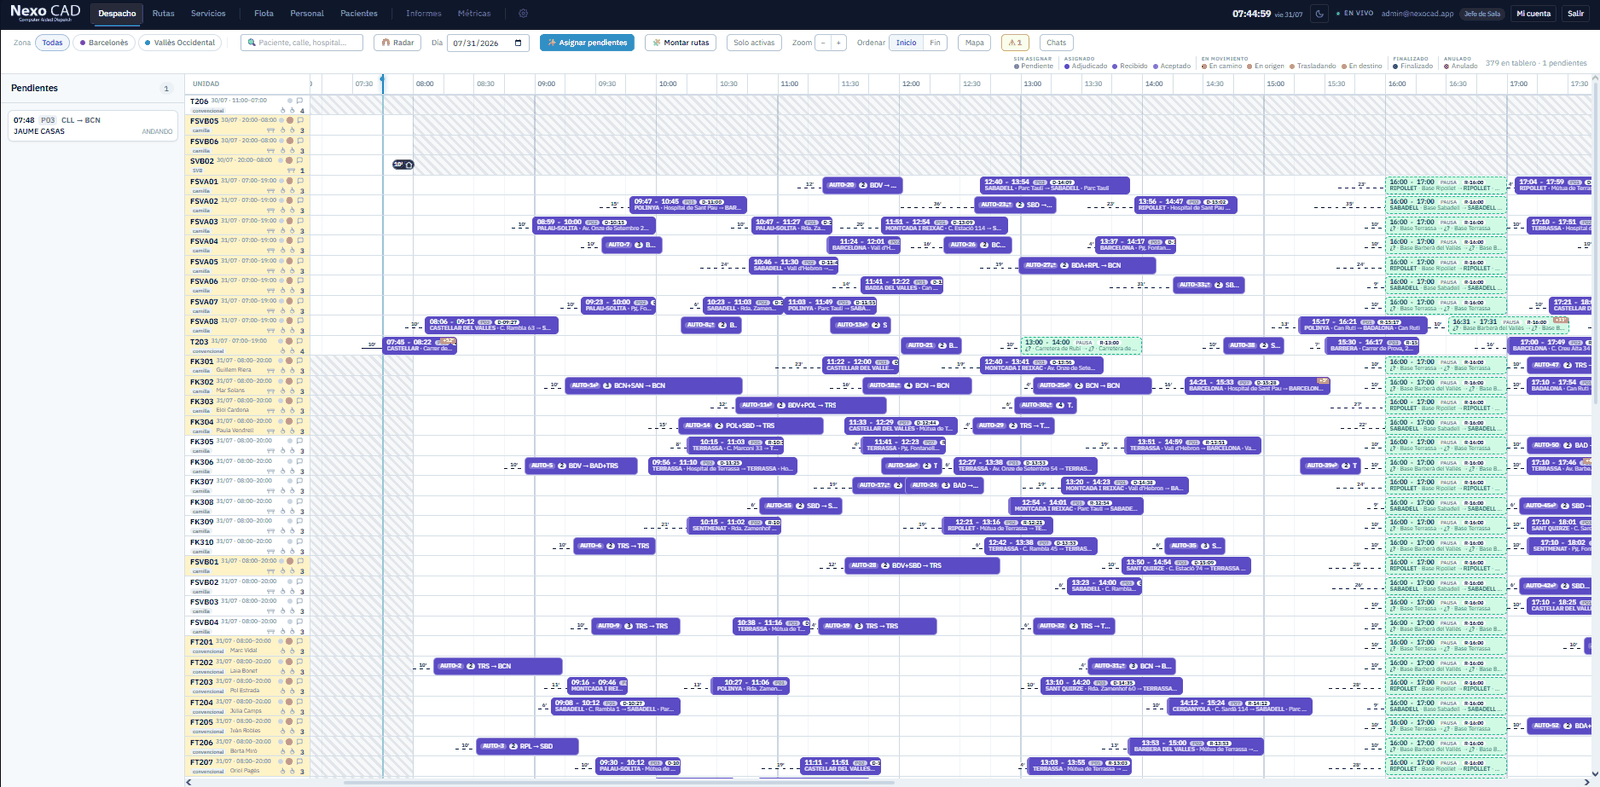Open the Rutas tab
This screenshot has width=1600, height=787.
[163, 14]
